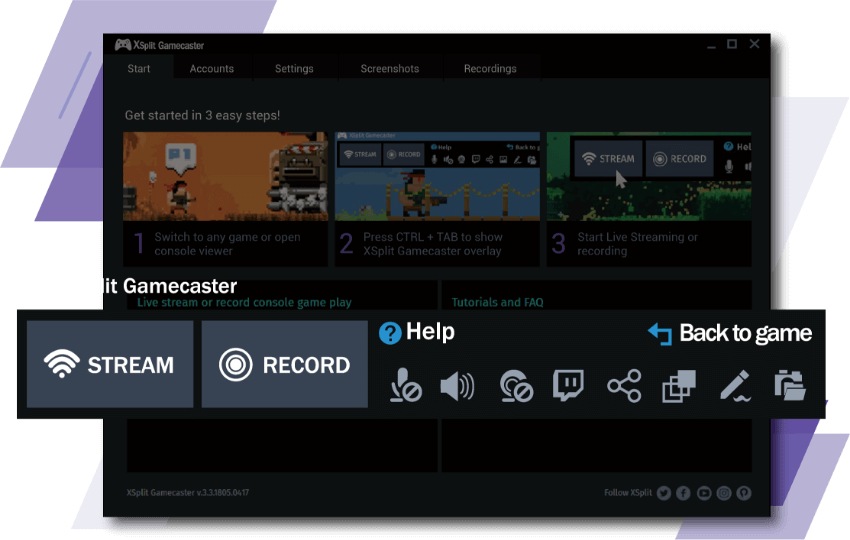The image size is (850, 540).
Task: Switch to the Start tab
Action: (x=139, y=68)
